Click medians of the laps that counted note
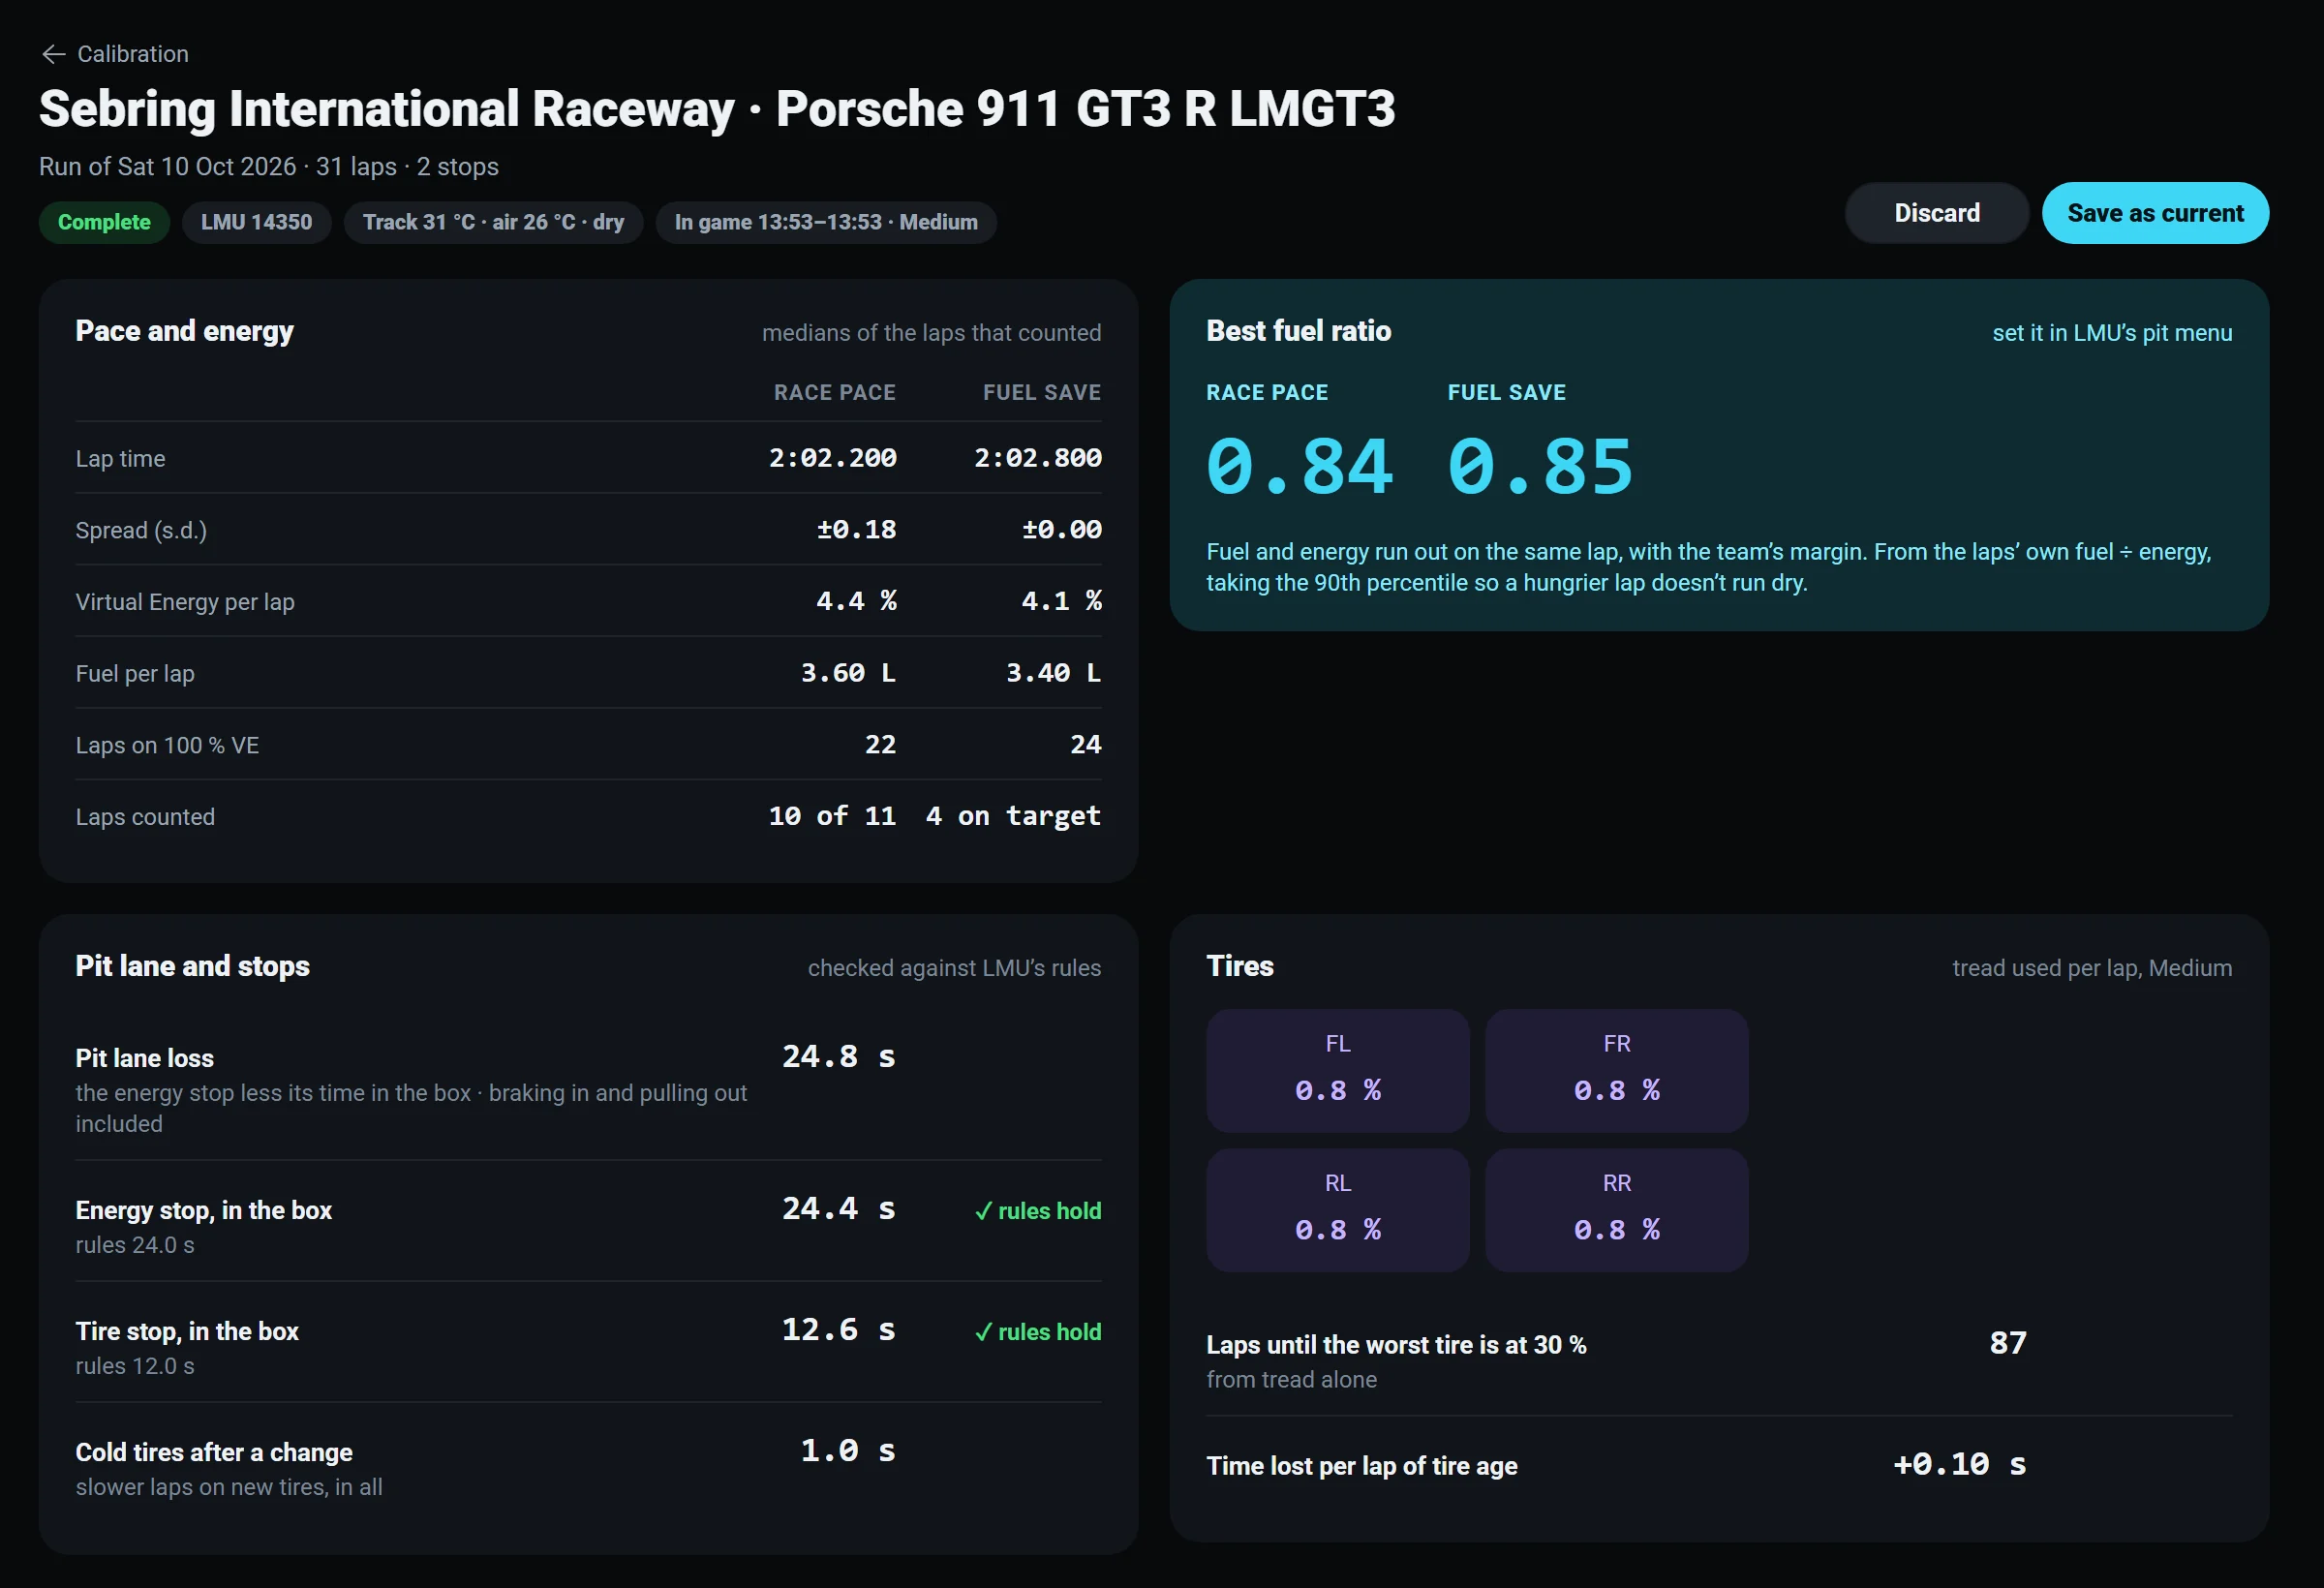Image resolution: width=2324 pixels, height=1588 pixels. tap(931, 333)
